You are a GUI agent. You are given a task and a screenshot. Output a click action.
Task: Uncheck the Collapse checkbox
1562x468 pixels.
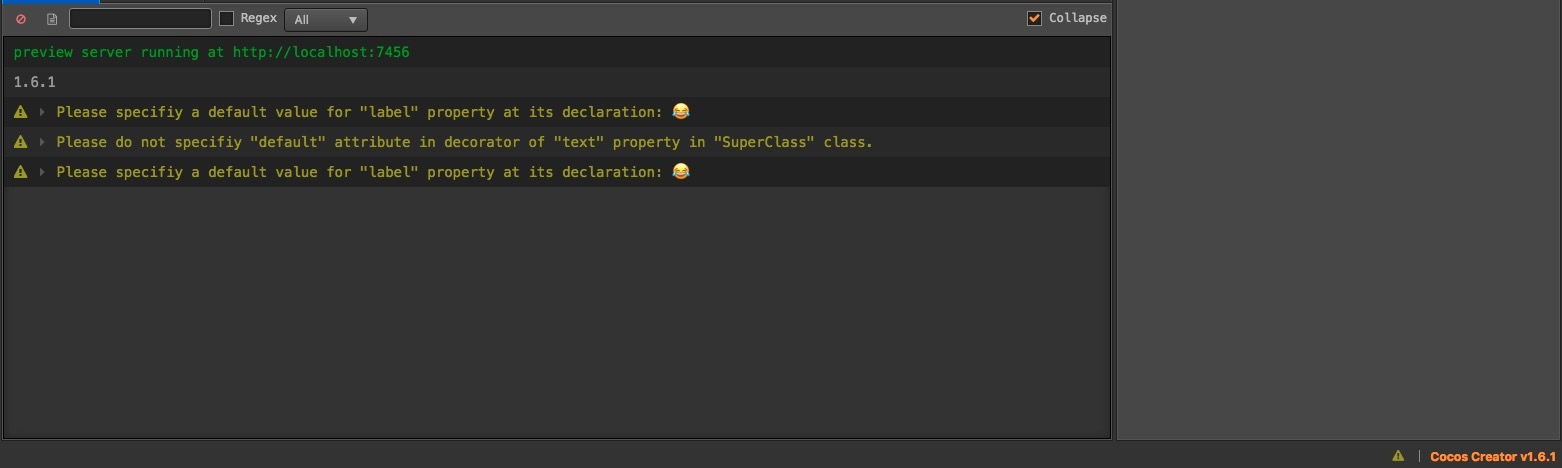(1035, 18)
